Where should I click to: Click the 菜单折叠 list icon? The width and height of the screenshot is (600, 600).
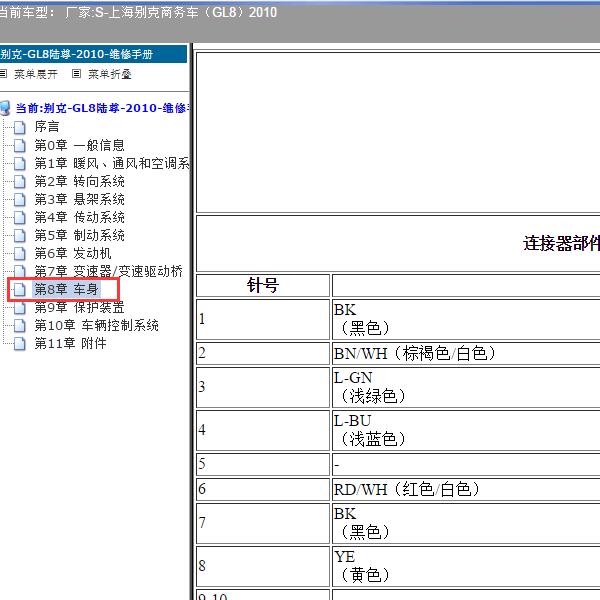[x=76, y=73]
